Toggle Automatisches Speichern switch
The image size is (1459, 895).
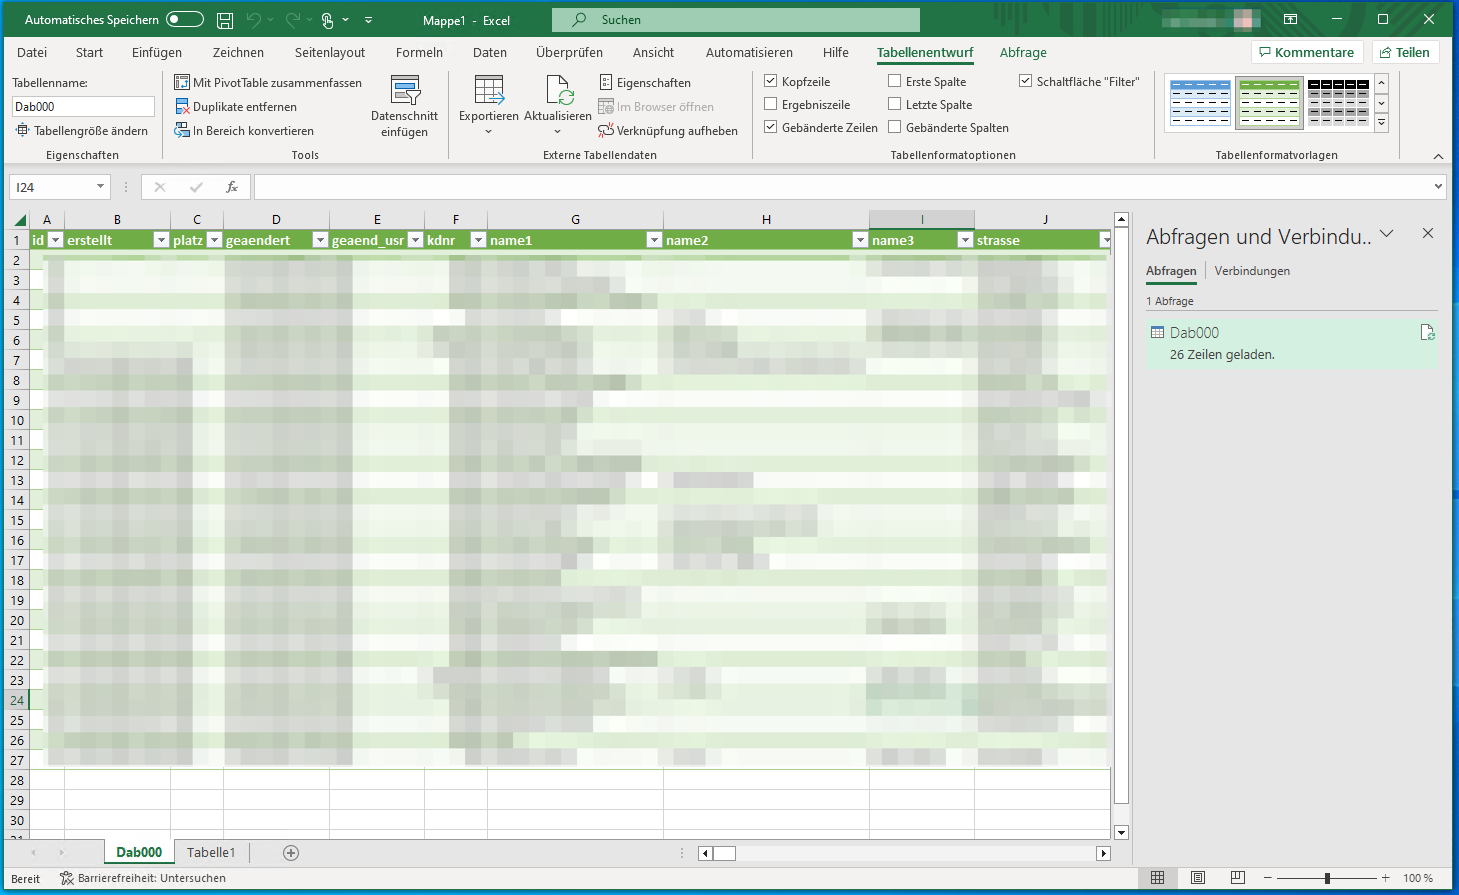(184, 20)
